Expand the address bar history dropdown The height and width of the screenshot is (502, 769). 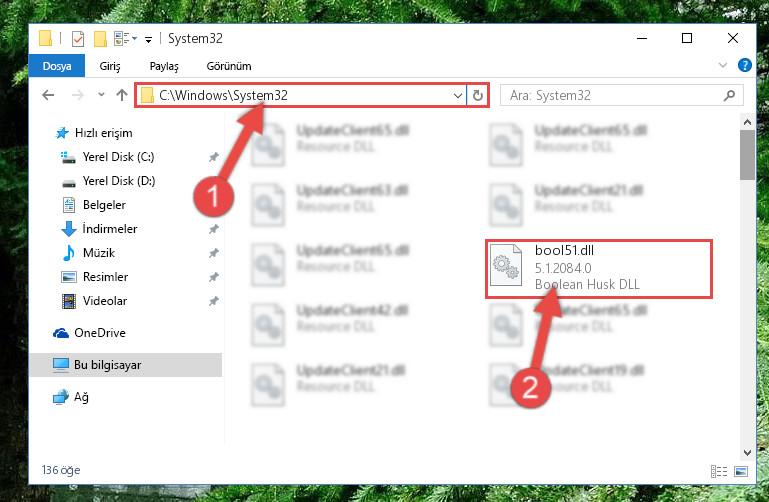pyautogui.click(x=458, y=95)
